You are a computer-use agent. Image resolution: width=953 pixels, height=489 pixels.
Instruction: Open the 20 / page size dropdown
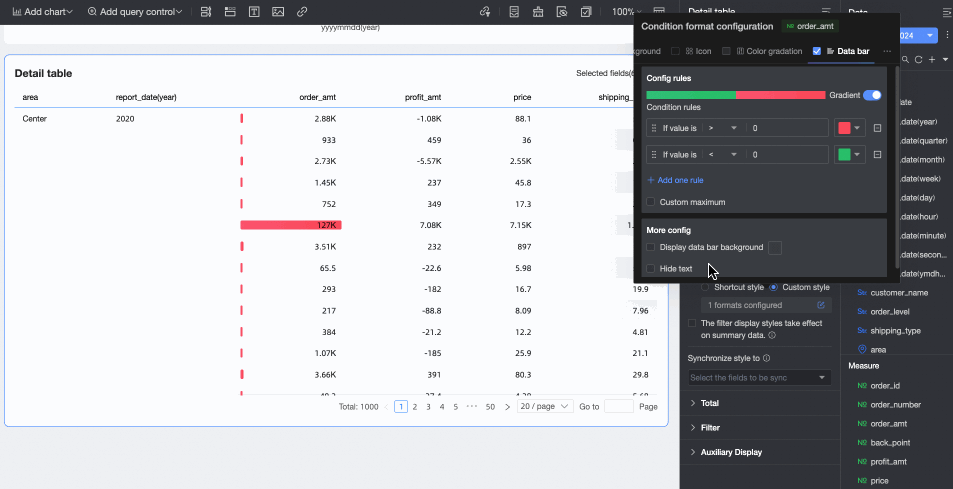point(545,406)
